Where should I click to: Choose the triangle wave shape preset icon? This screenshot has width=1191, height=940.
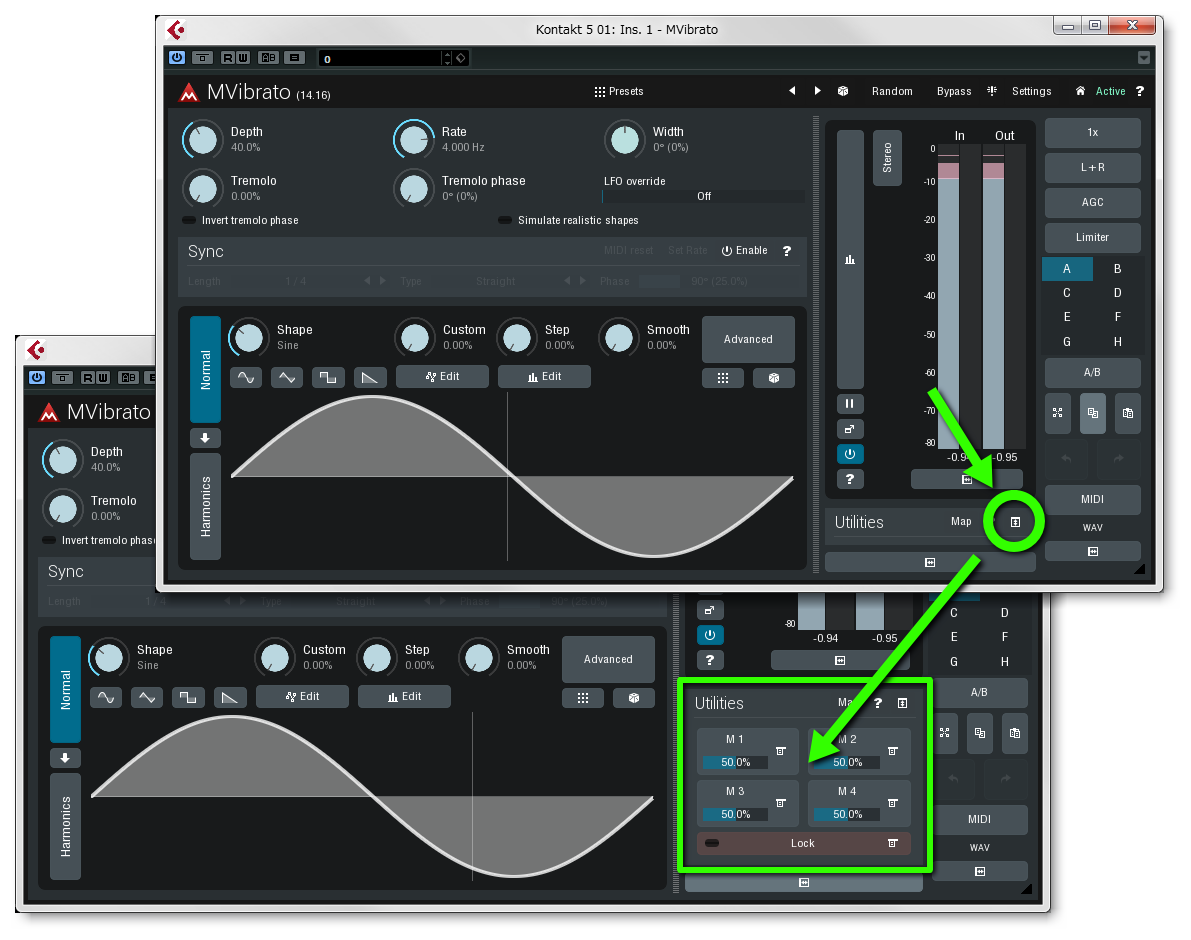(286, 377)
